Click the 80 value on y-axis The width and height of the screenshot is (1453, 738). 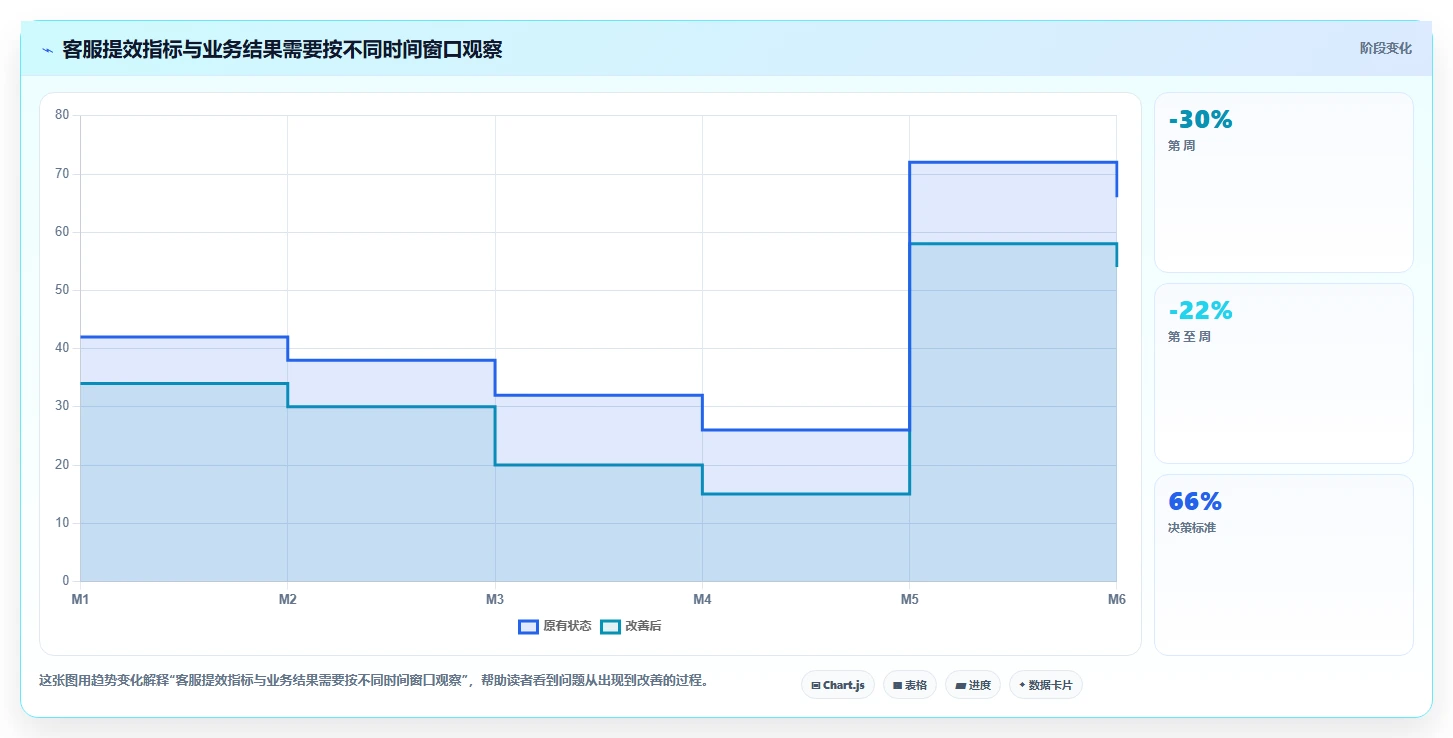click(x=62, y=115)
